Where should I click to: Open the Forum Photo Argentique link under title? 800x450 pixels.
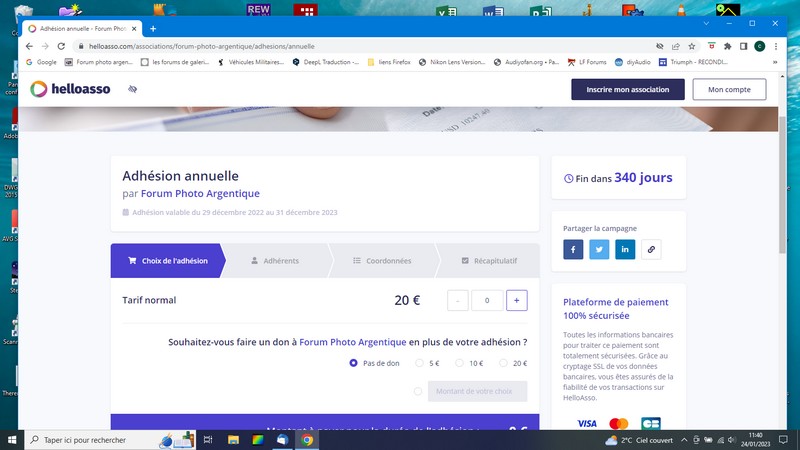[200, 193]
